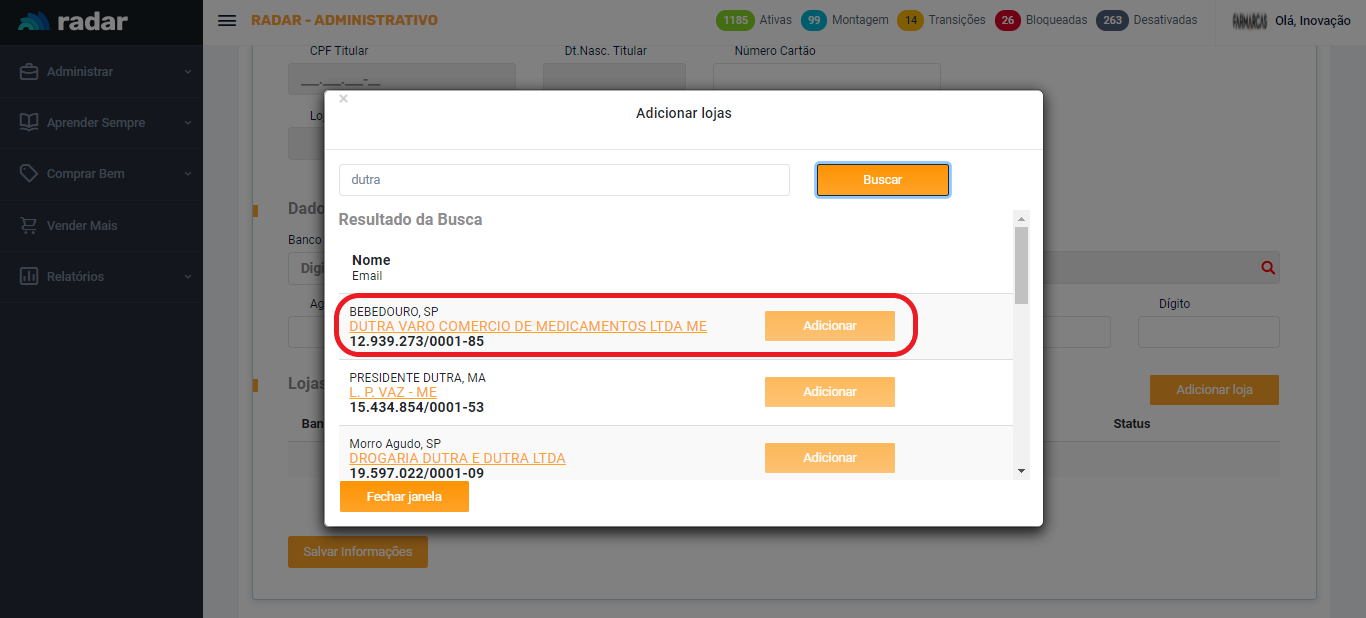Click the Radar logo

pyautogui.click(x=73, y=21)
